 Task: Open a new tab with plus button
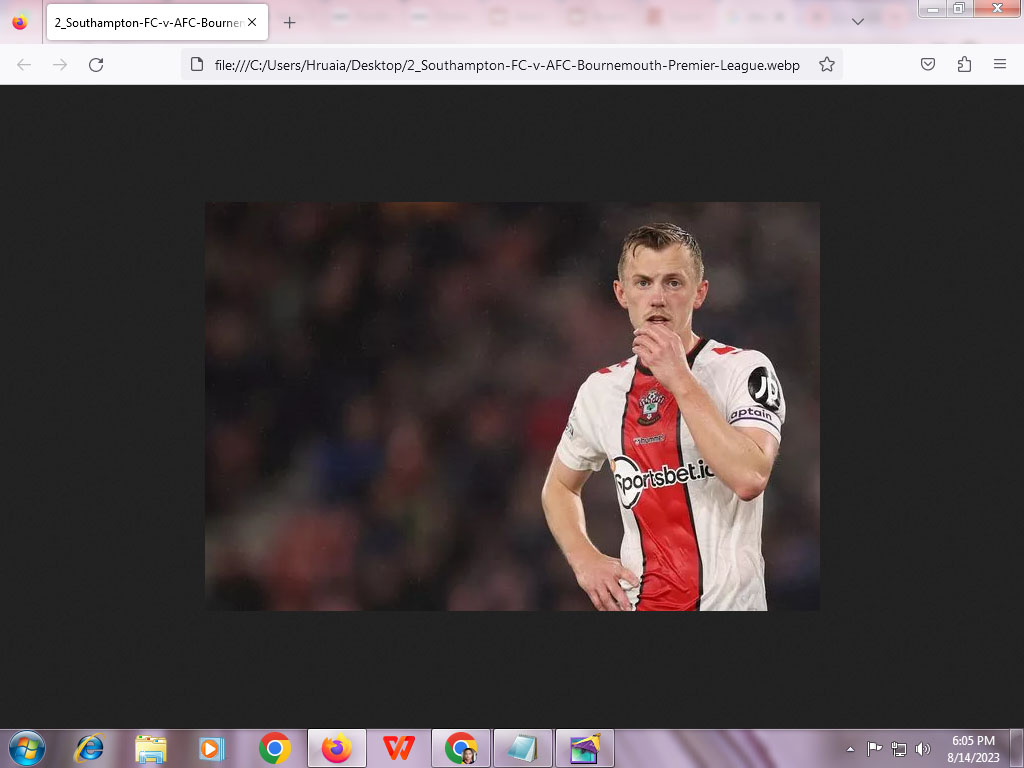click(x=289, y=22)
